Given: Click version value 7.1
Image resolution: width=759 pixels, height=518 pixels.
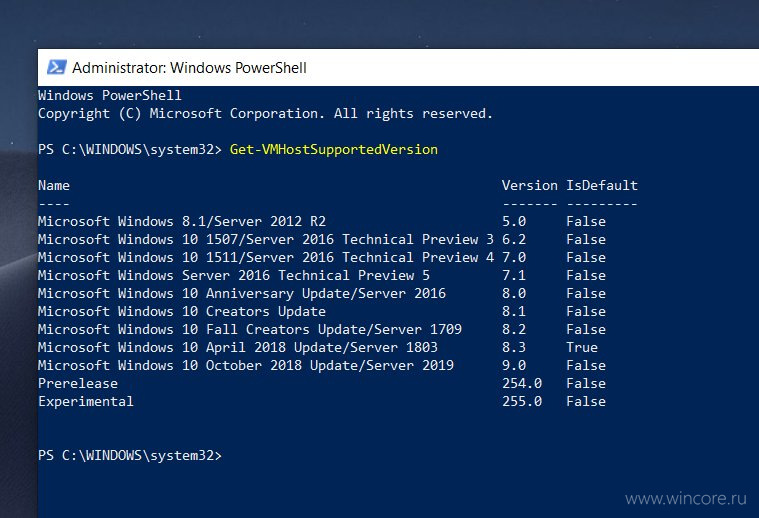Looking at the screenshot, I should coord(514,275).
